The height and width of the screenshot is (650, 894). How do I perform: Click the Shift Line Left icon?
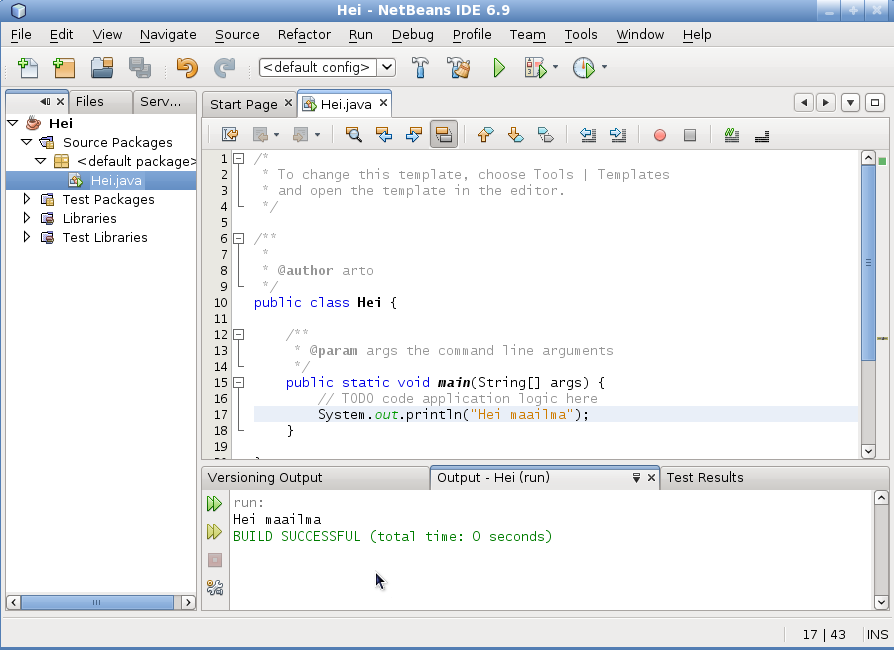588,135
